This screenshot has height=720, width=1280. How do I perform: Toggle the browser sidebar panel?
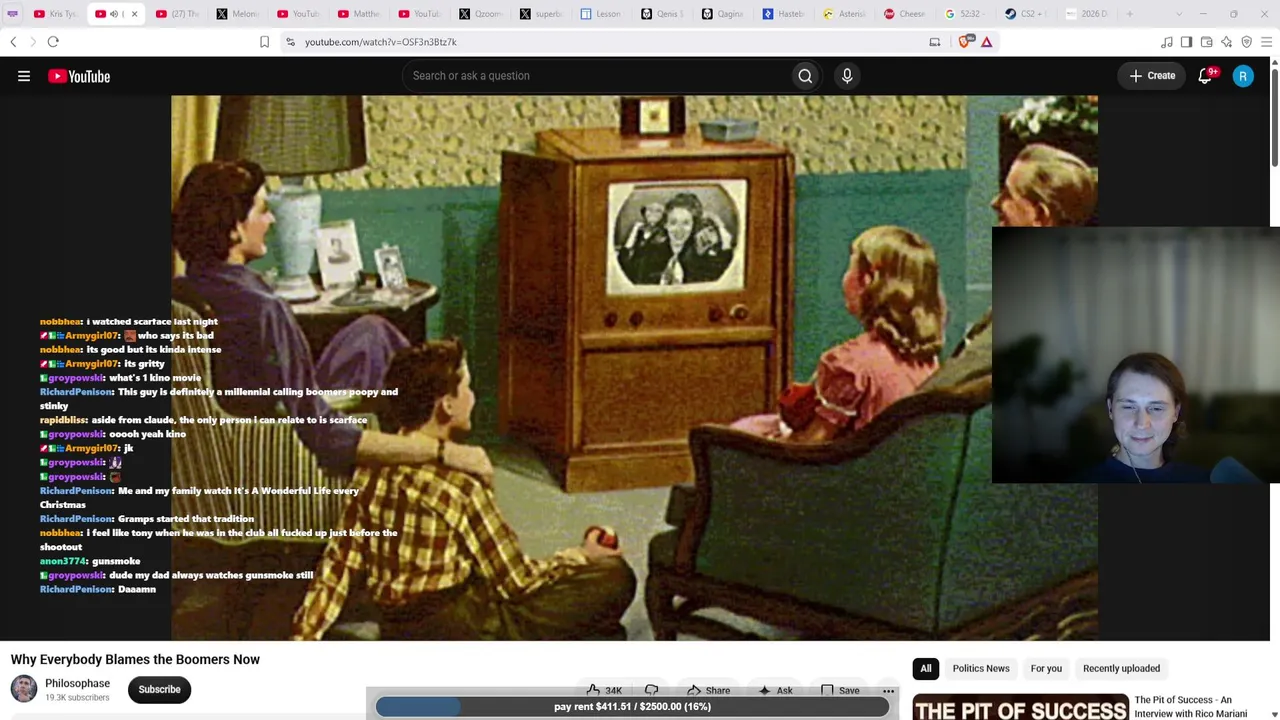point(1186,42)
